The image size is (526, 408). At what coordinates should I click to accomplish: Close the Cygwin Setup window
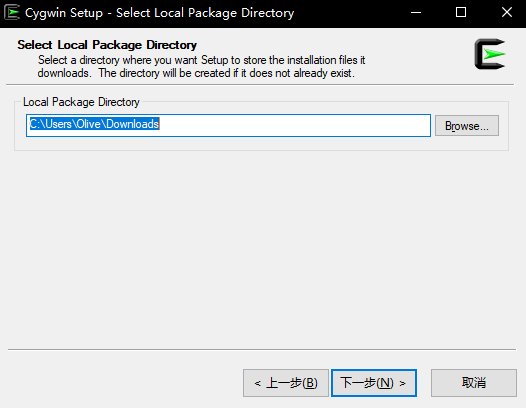click(507, 13)
